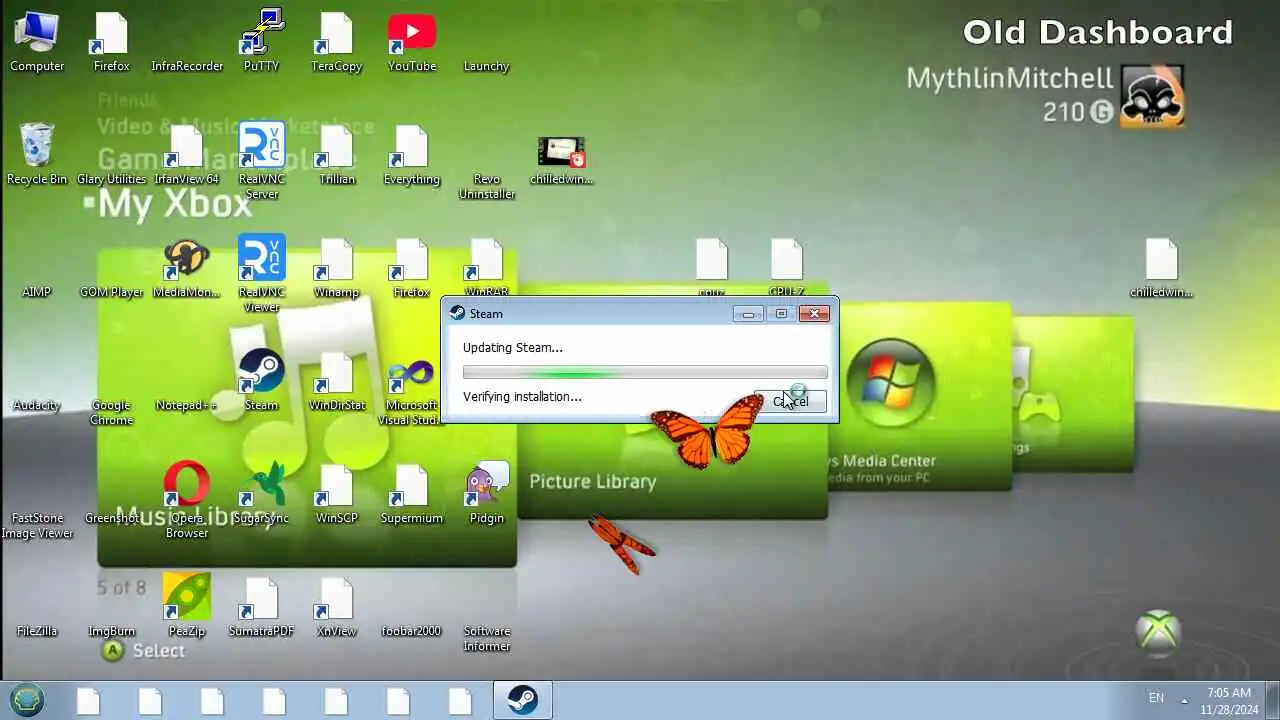Image resolution: width=1280 pixels, height=720 pixels.
Task: Select the SugarSync hummingbird shortcut
Action: 262,485
